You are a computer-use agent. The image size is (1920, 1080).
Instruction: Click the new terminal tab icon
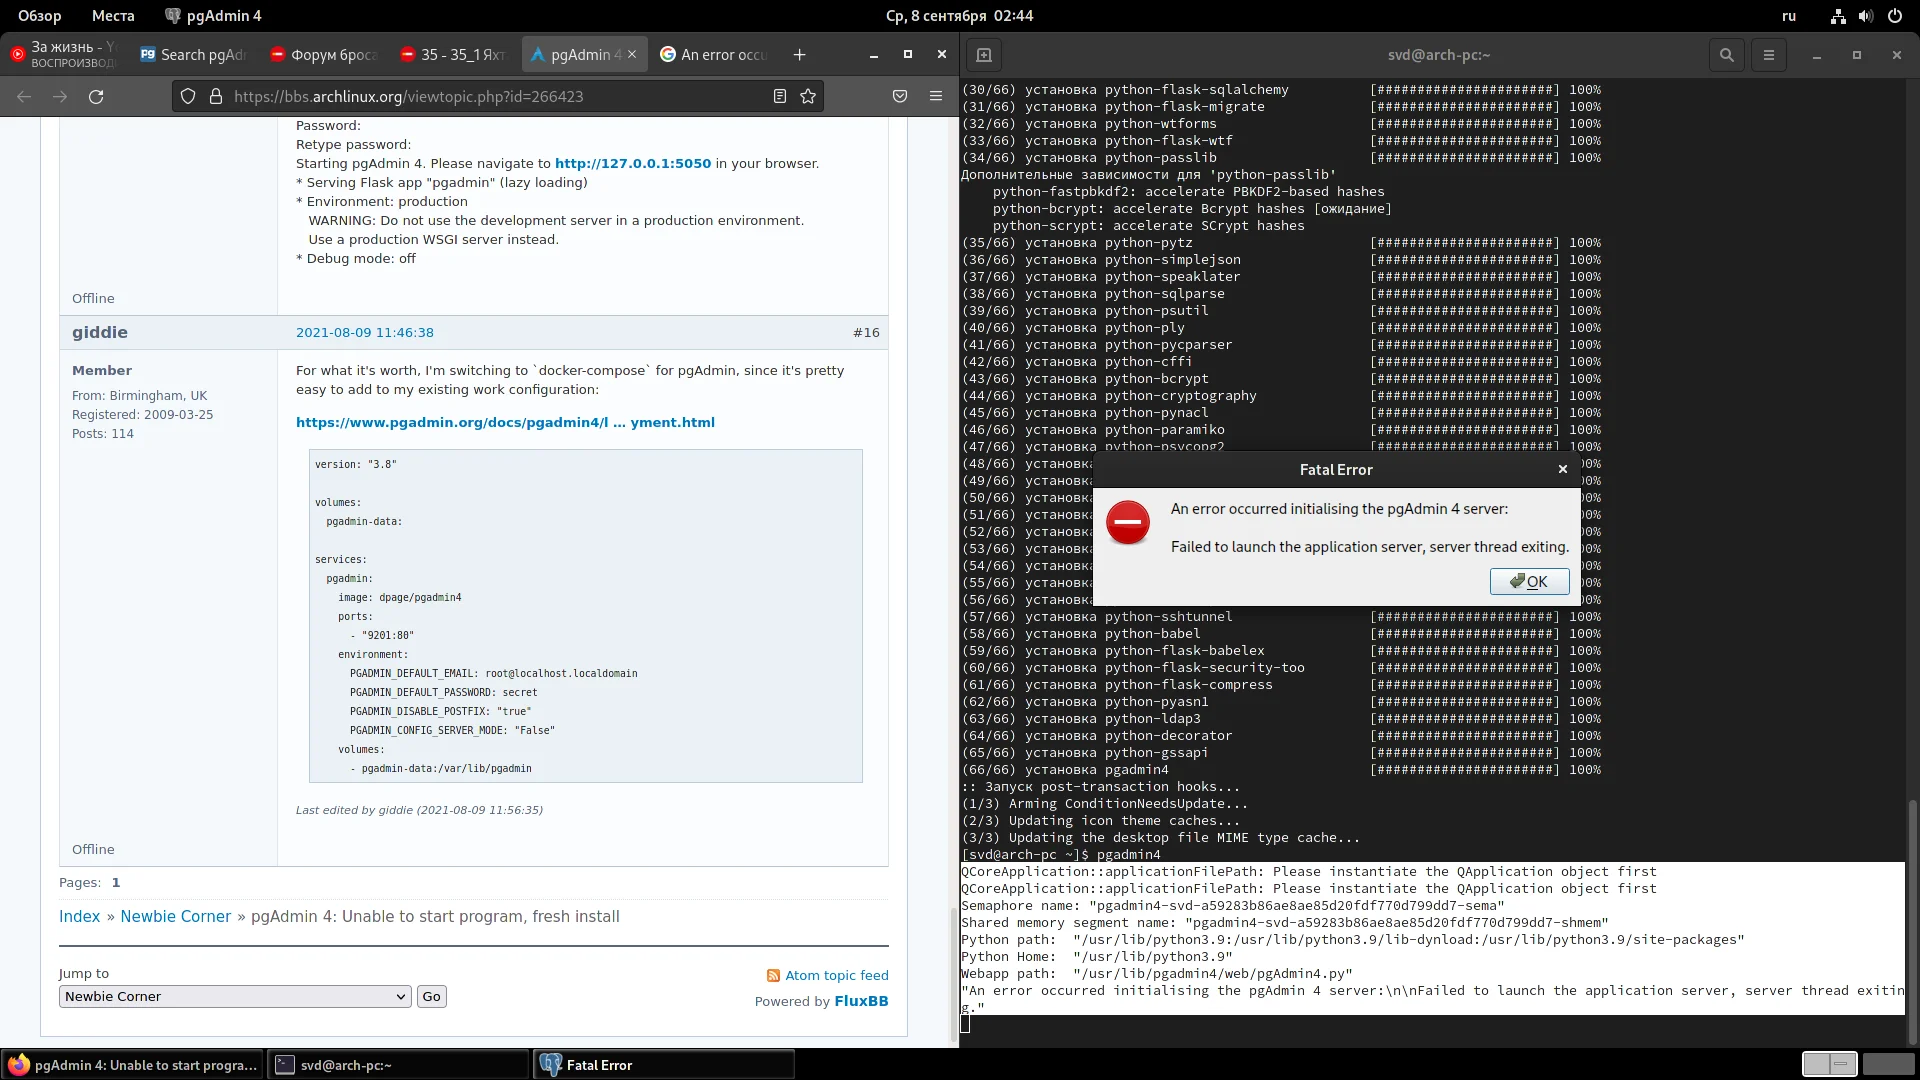pos(984,55)
